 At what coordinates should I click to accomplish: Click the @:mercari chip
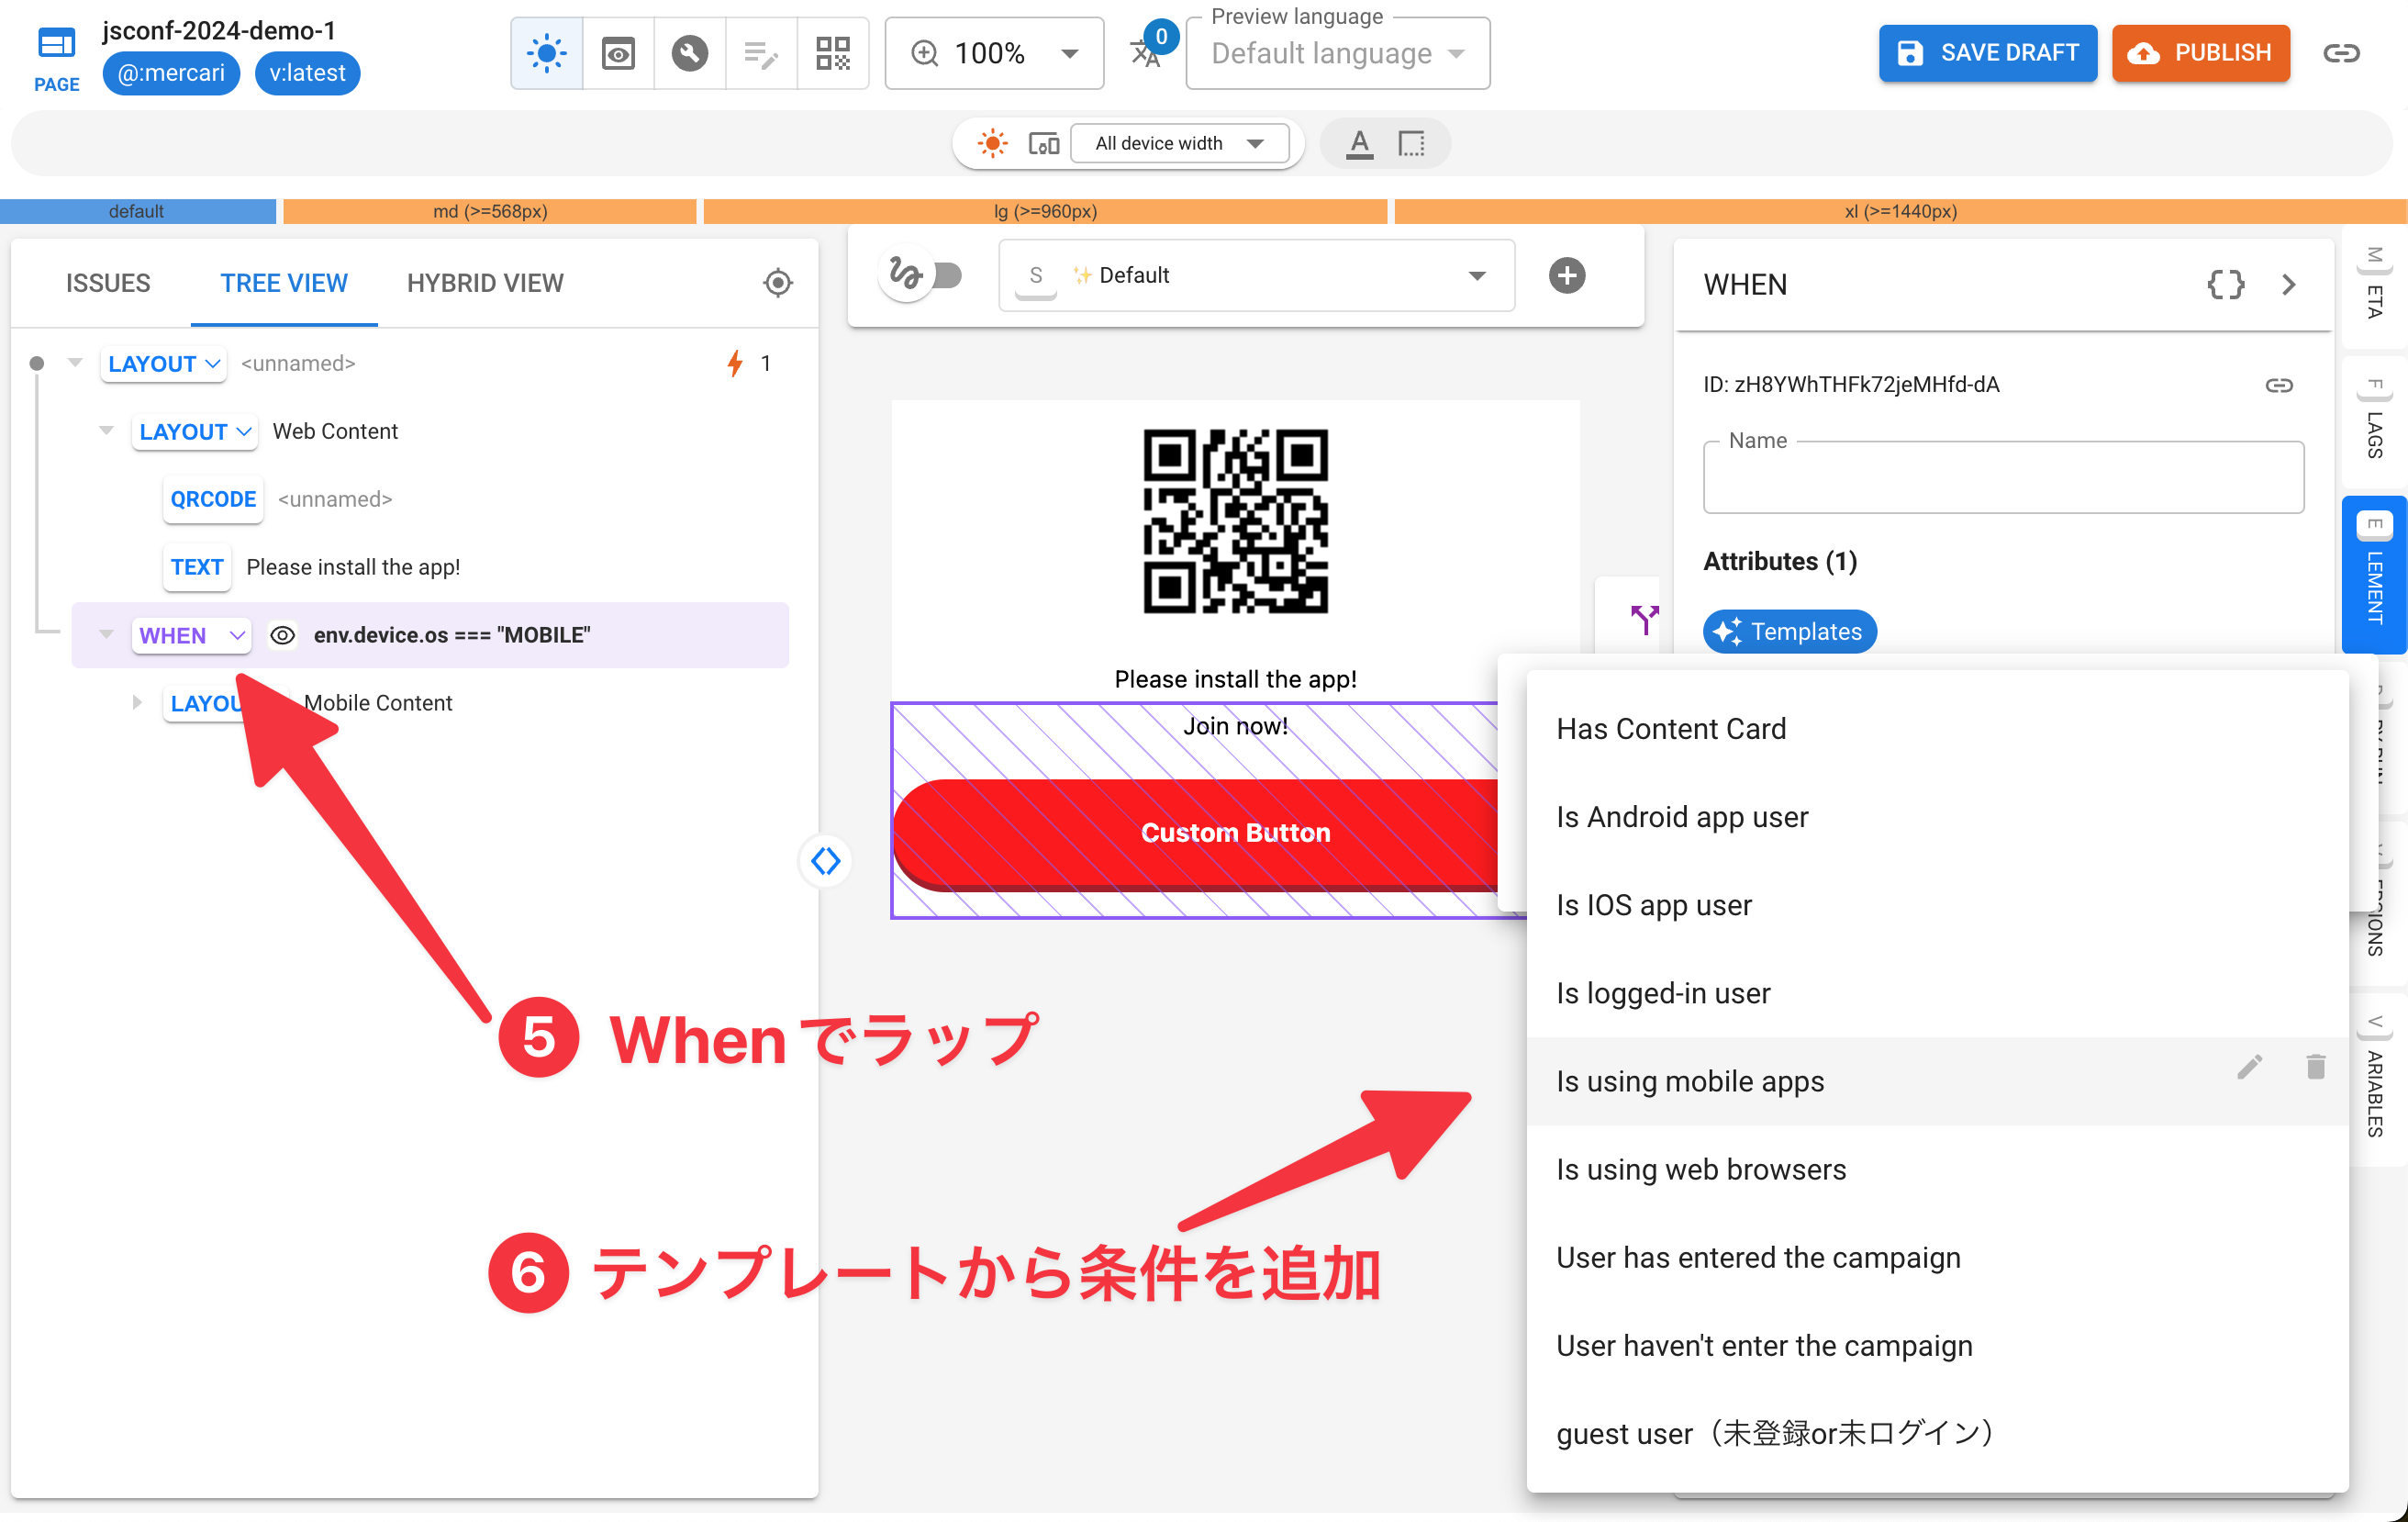point(171,73)
